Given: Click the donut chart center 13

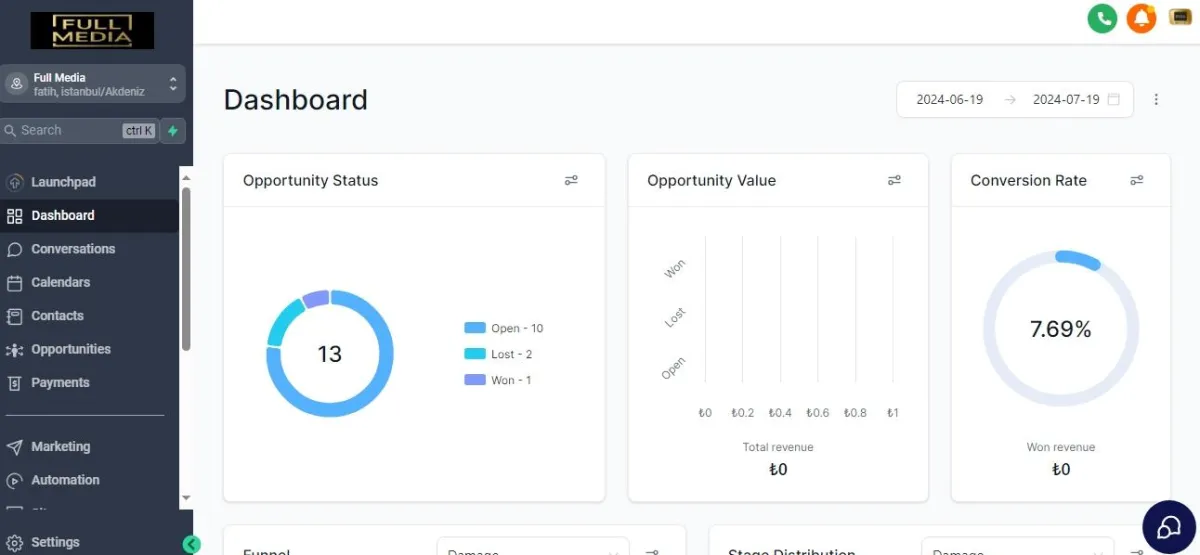Looking at the screenshot, I should (x=330, y=354).
